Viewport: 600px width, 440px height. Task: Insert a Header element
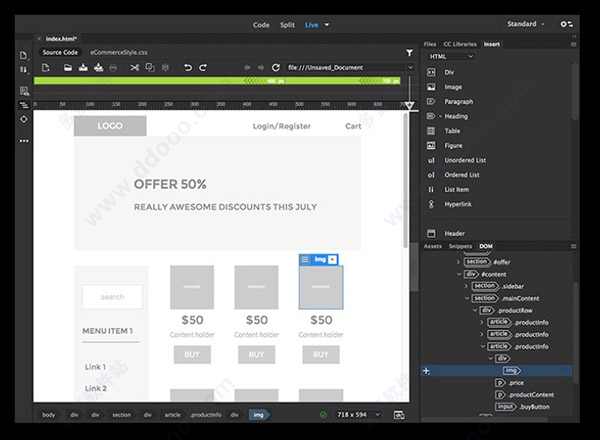coord(454,233)
